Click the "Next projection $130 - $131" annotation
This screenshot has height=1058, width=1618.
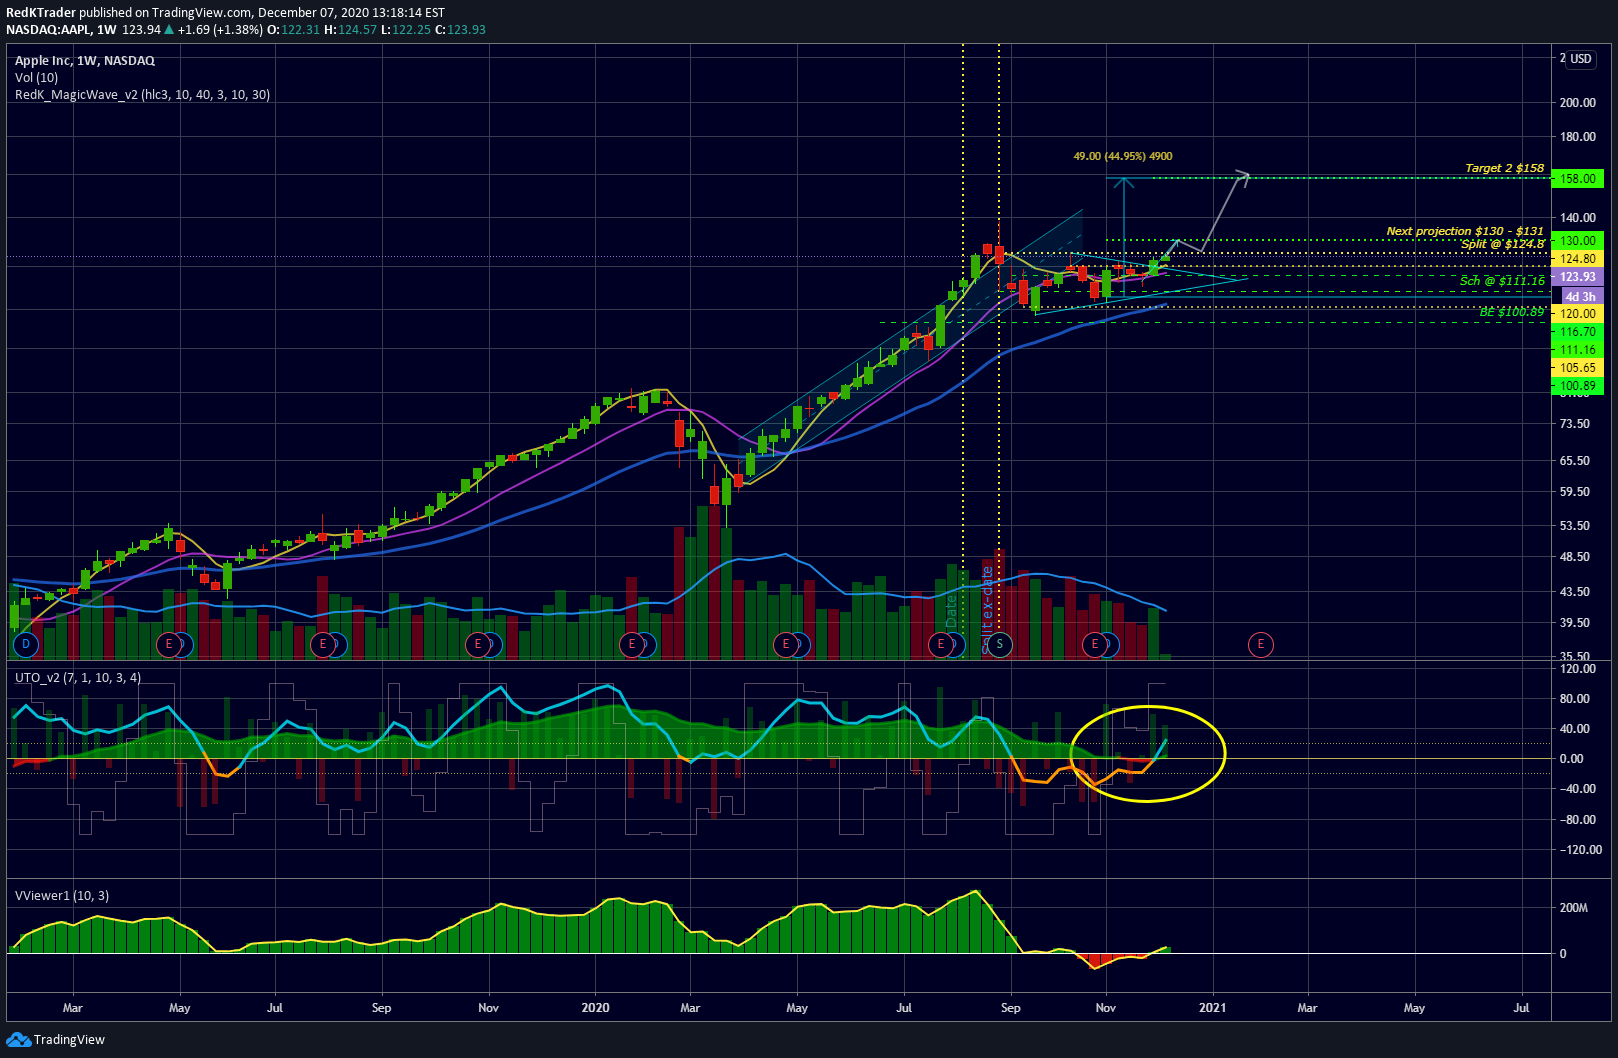tap(1465, 231)
